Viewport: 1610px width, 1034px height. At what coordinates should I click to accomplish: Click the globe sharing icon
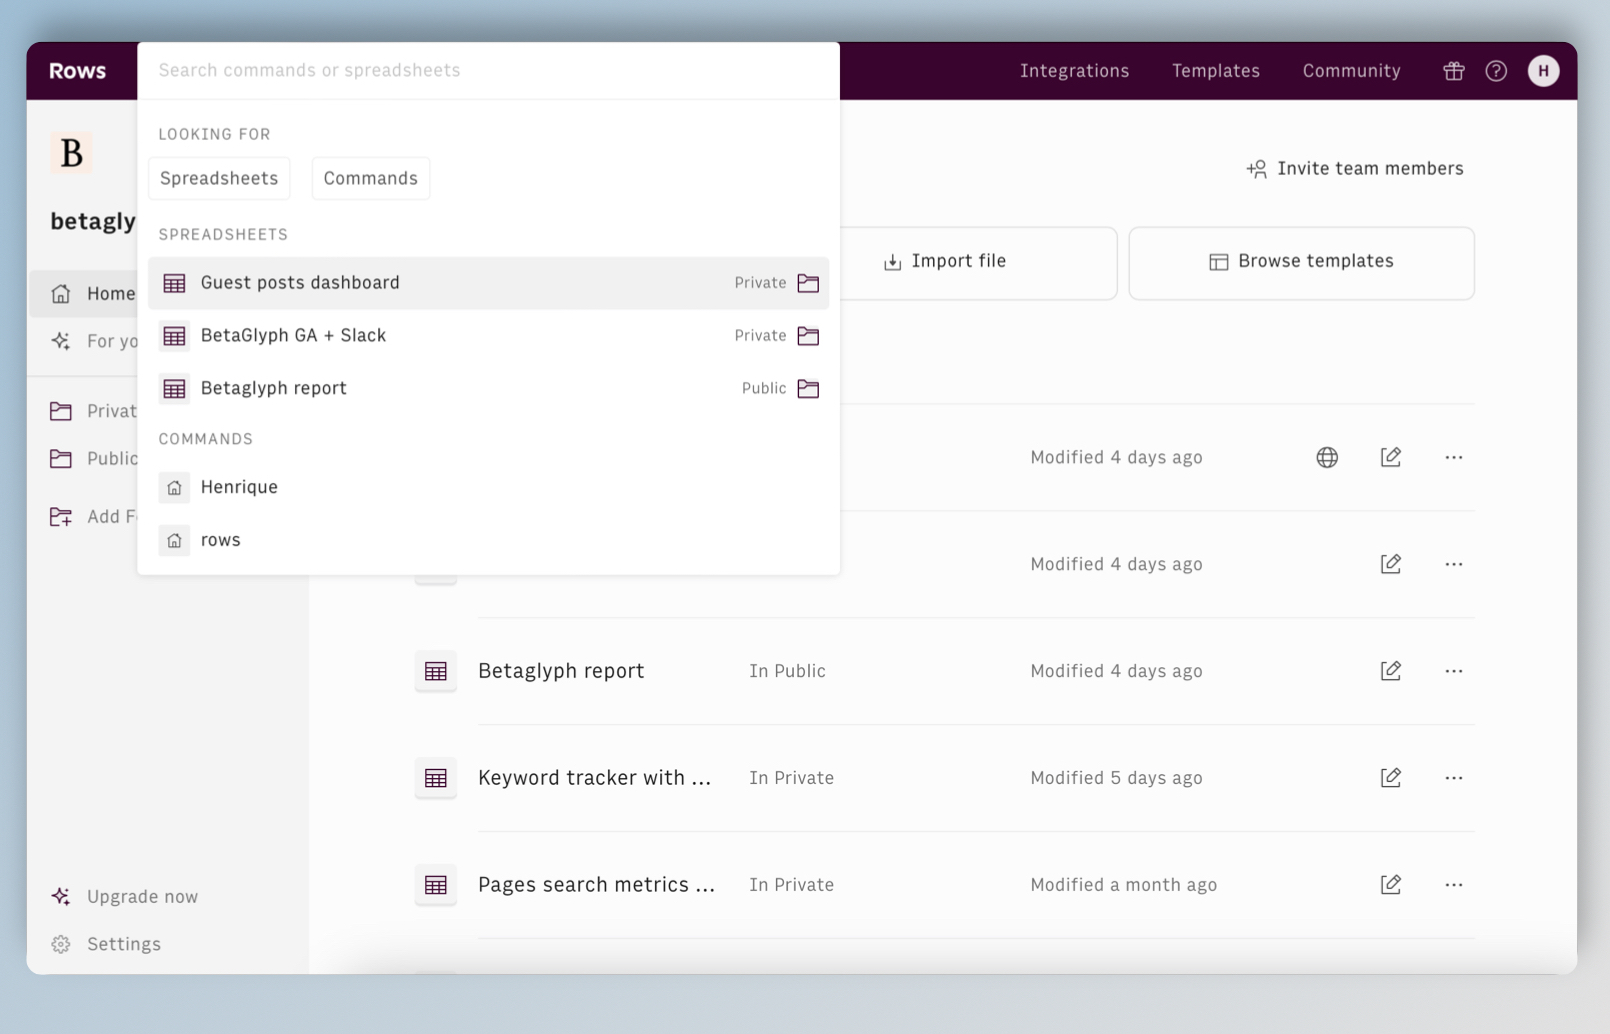(x=1327, y=457)
